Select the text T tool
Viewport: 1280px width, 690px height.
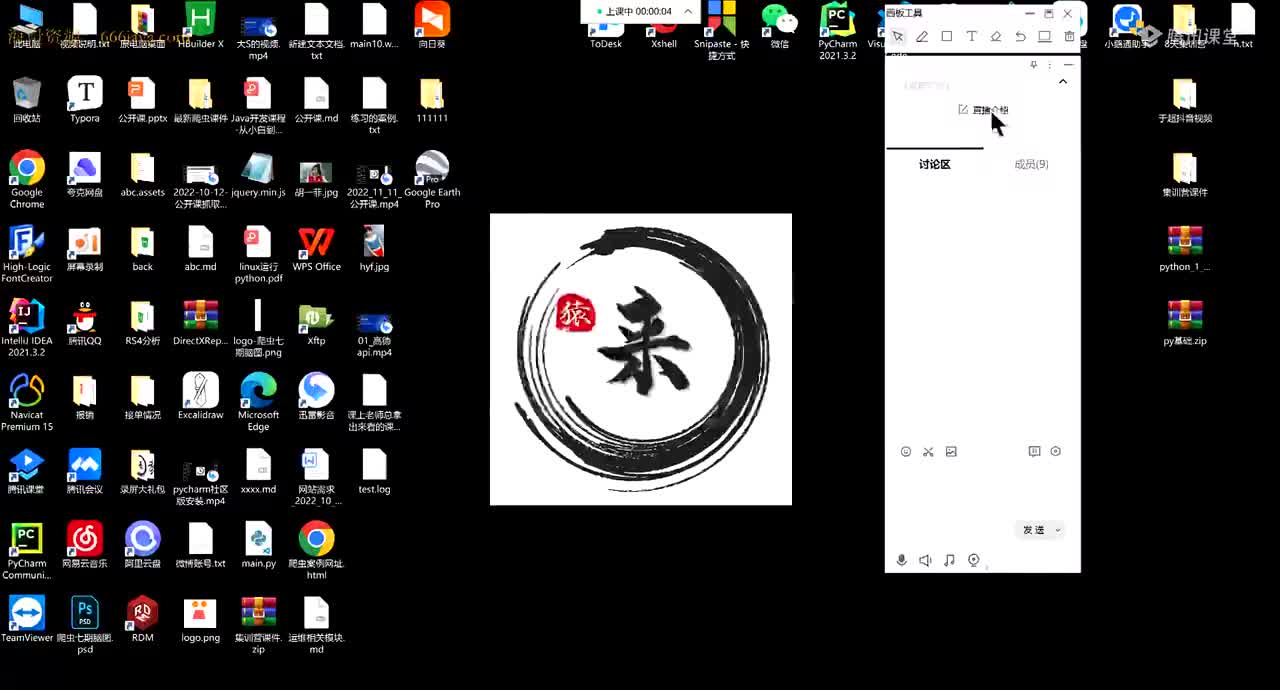[x=971, y=36]
